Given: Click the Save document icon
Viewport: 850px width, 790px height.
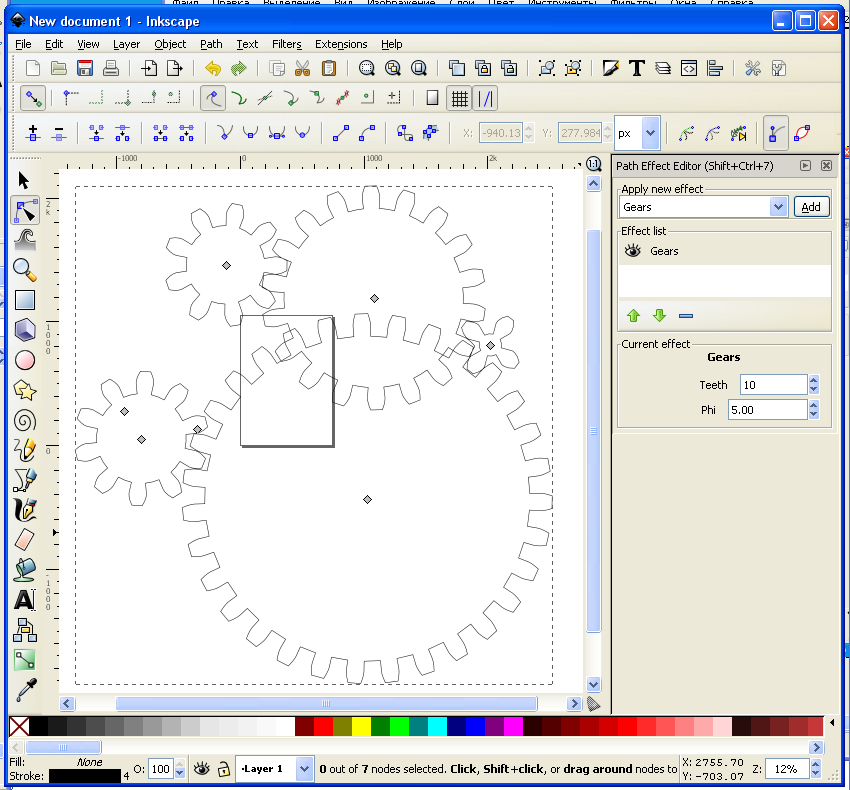Looking at the screenshot, I should click(x=85, y=68).
